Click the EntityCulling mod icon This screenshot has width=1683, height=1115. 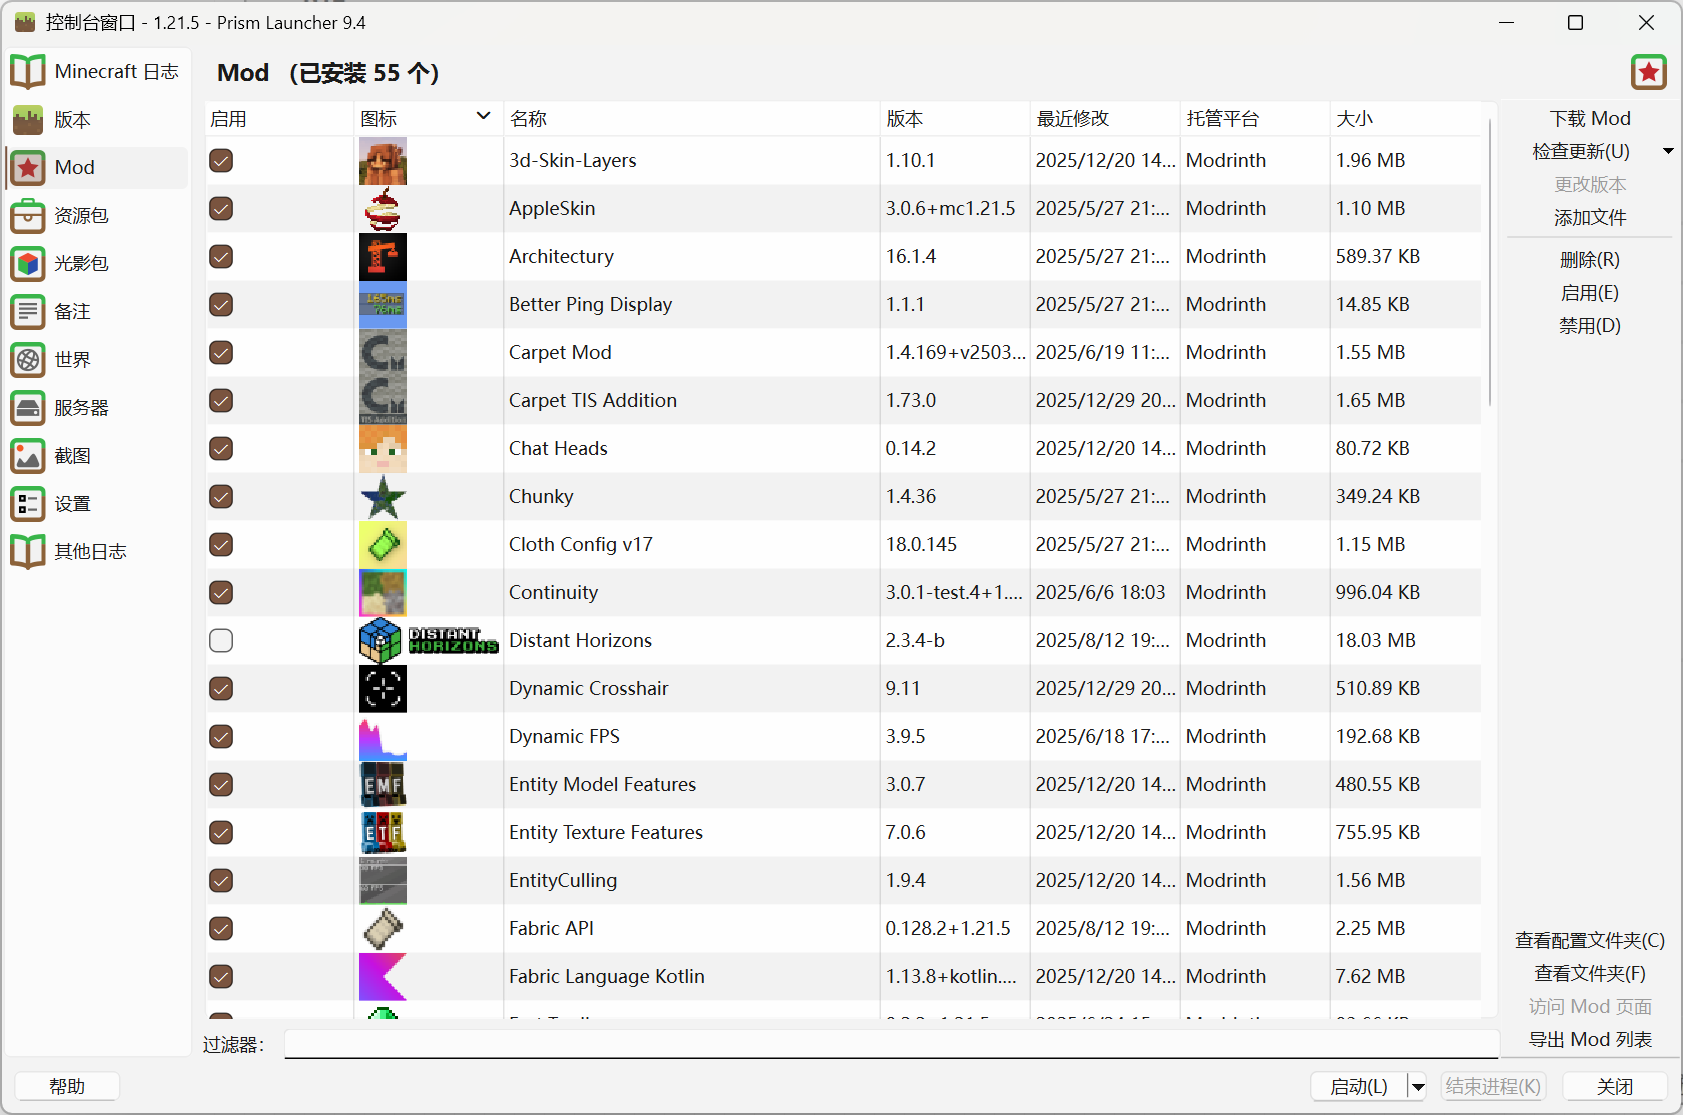(x=383, y=881)
